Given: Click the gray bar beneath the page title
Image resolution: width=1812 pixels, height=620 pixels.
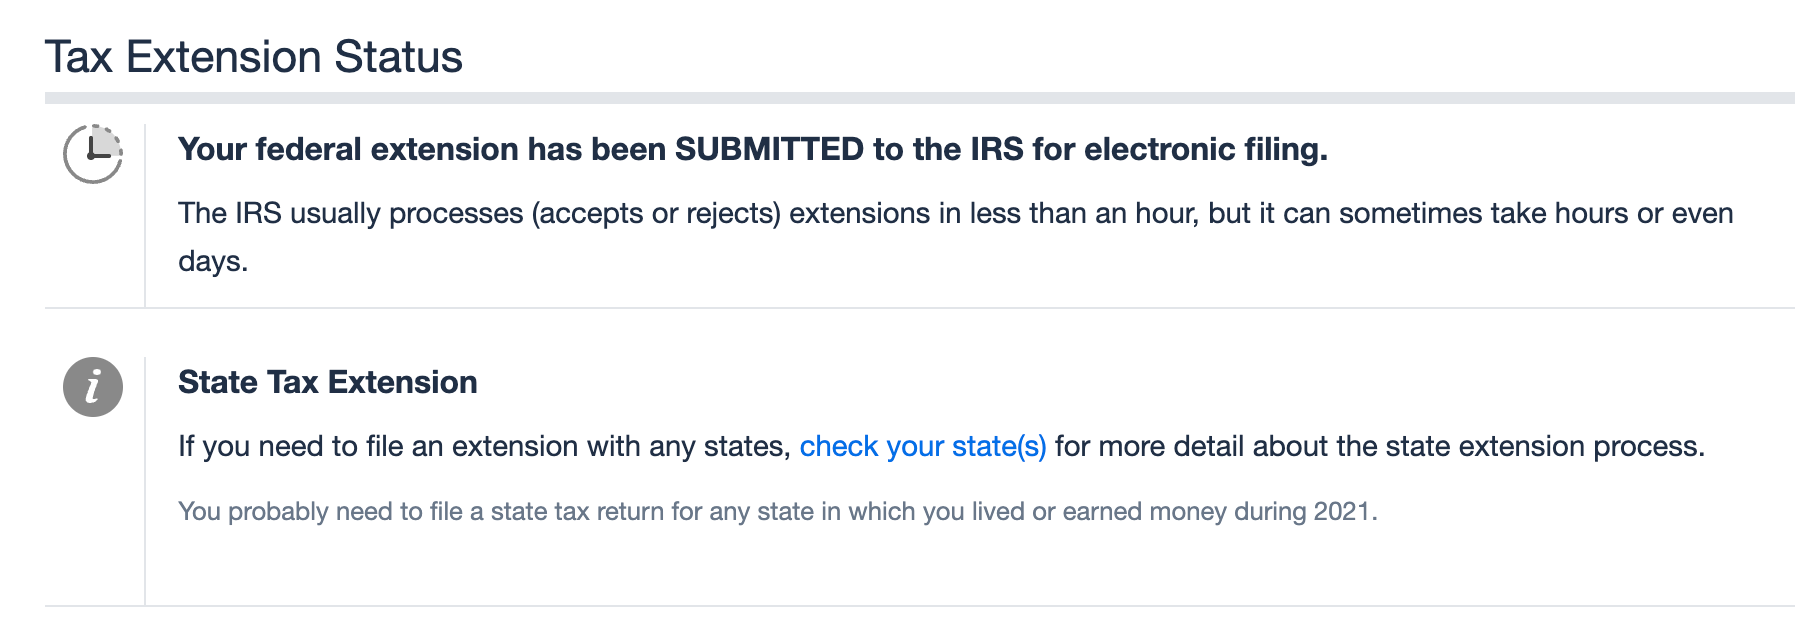Looking at the screenshot, I should coord(920,98).
